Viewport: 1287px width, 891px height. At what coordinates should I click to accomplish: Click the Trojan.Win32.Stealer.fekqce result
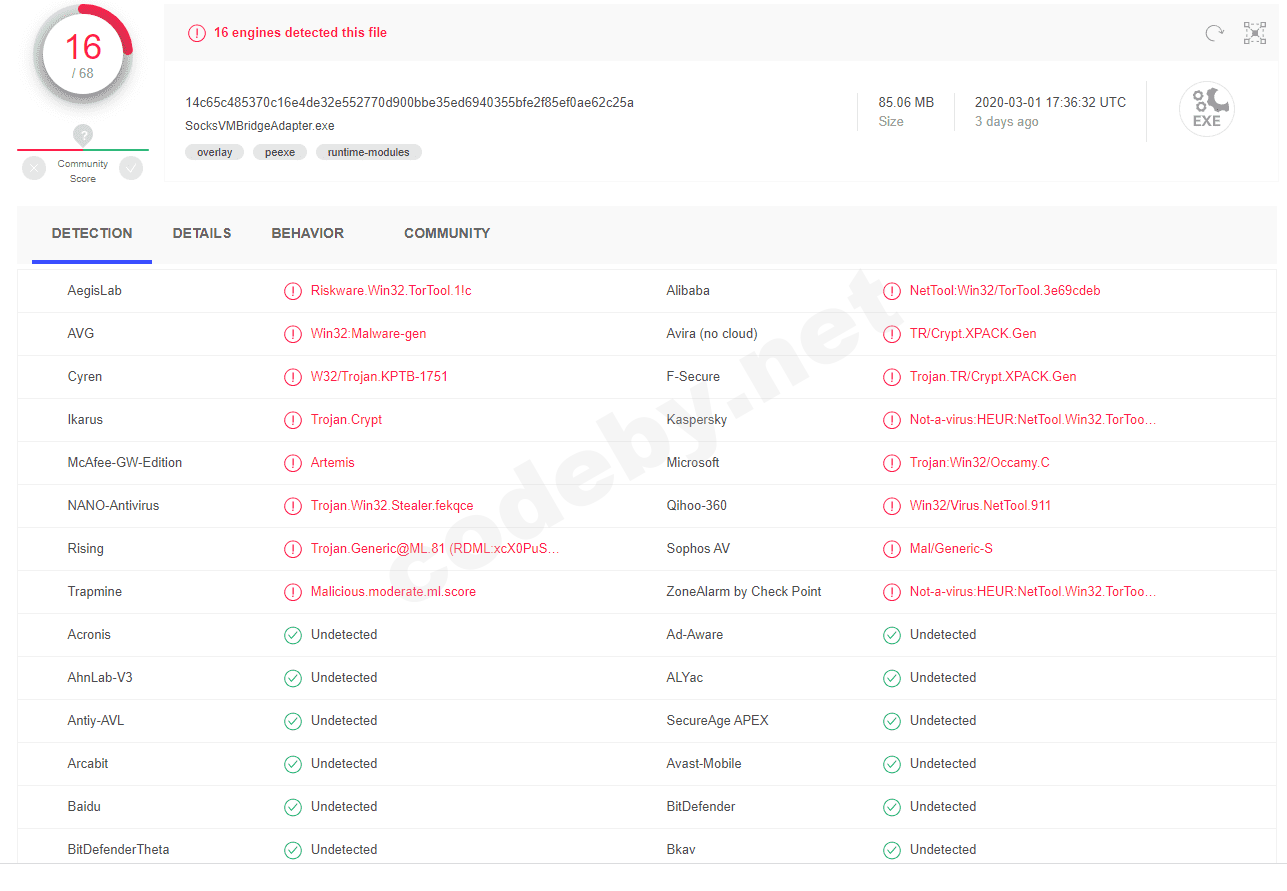coord(392,506)
